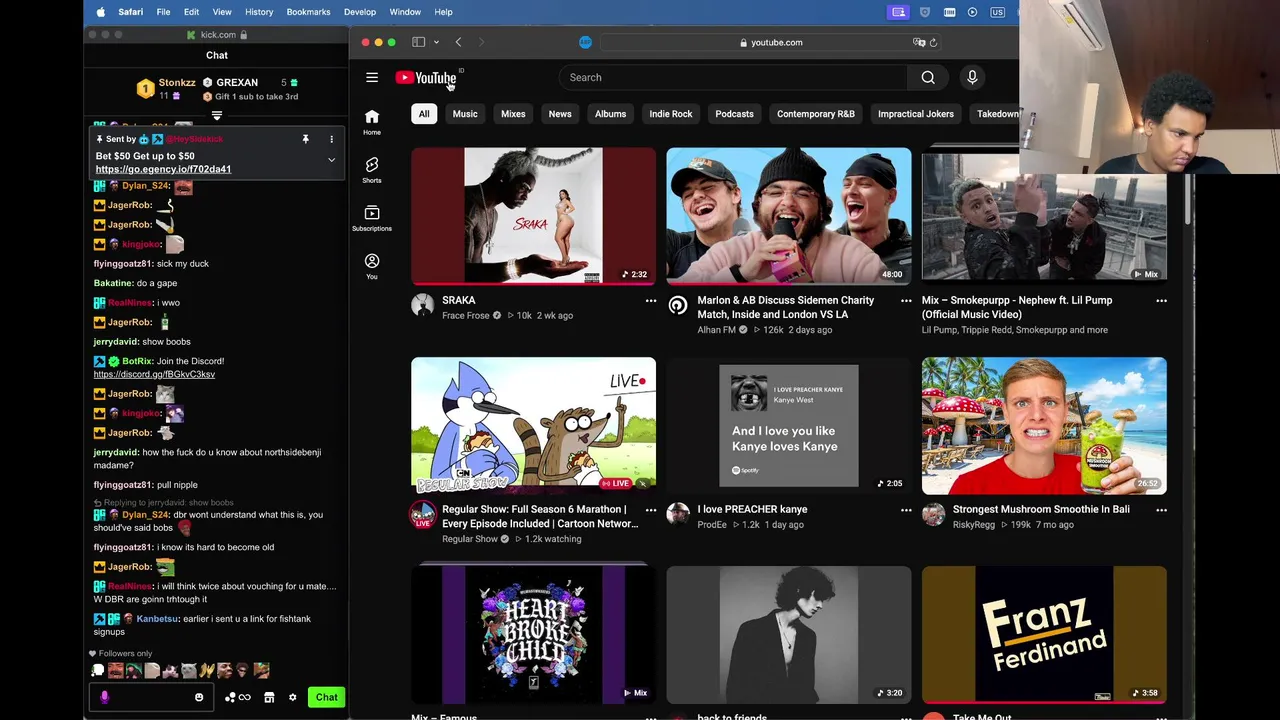Click the YouTube search magnifier button
Screen dimensions: 1280x720
[928, 77]
